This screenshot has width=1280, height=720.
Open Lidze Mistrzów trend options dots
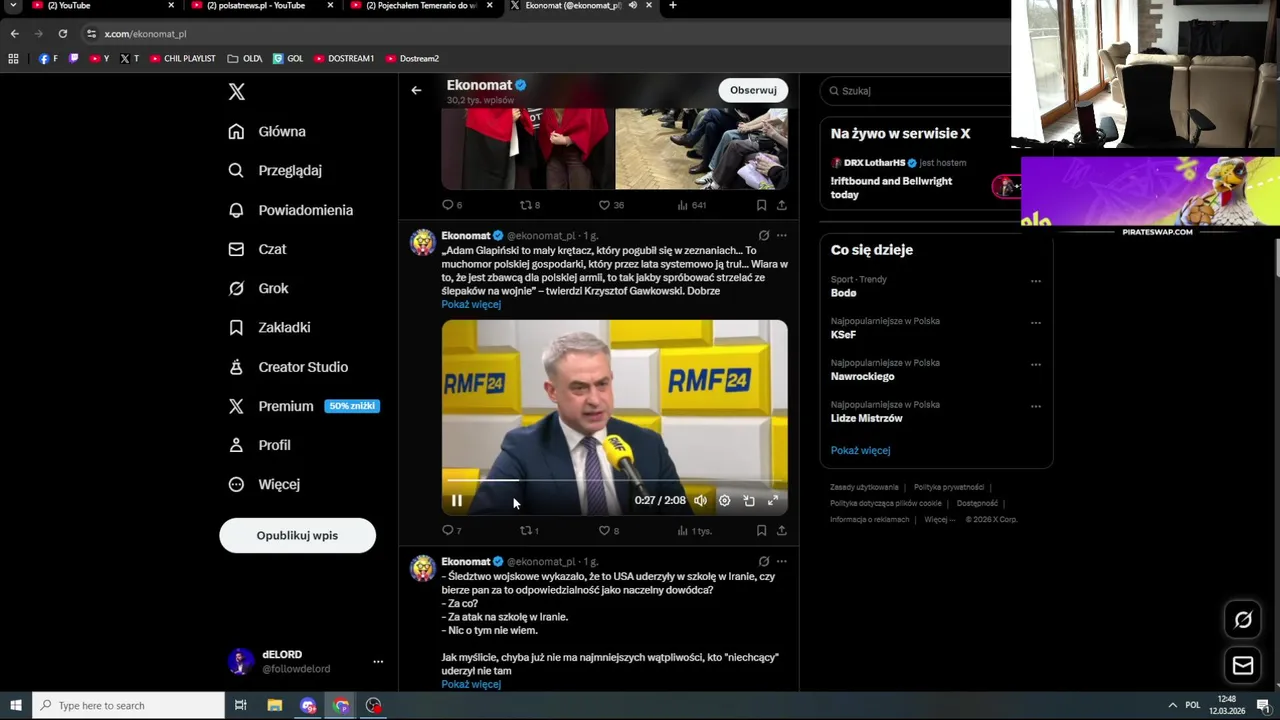click(1036, 407)
